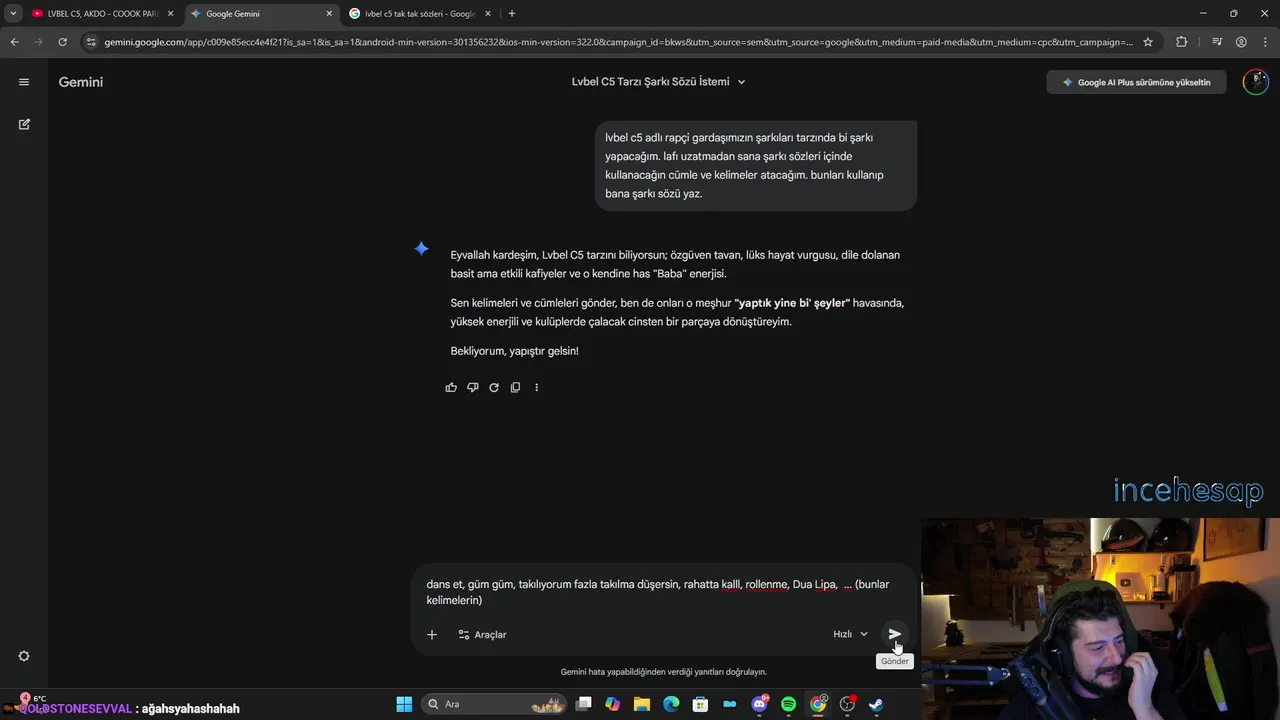Close the Google Gemini tab
1280x720 pixels.
(329, 14)
